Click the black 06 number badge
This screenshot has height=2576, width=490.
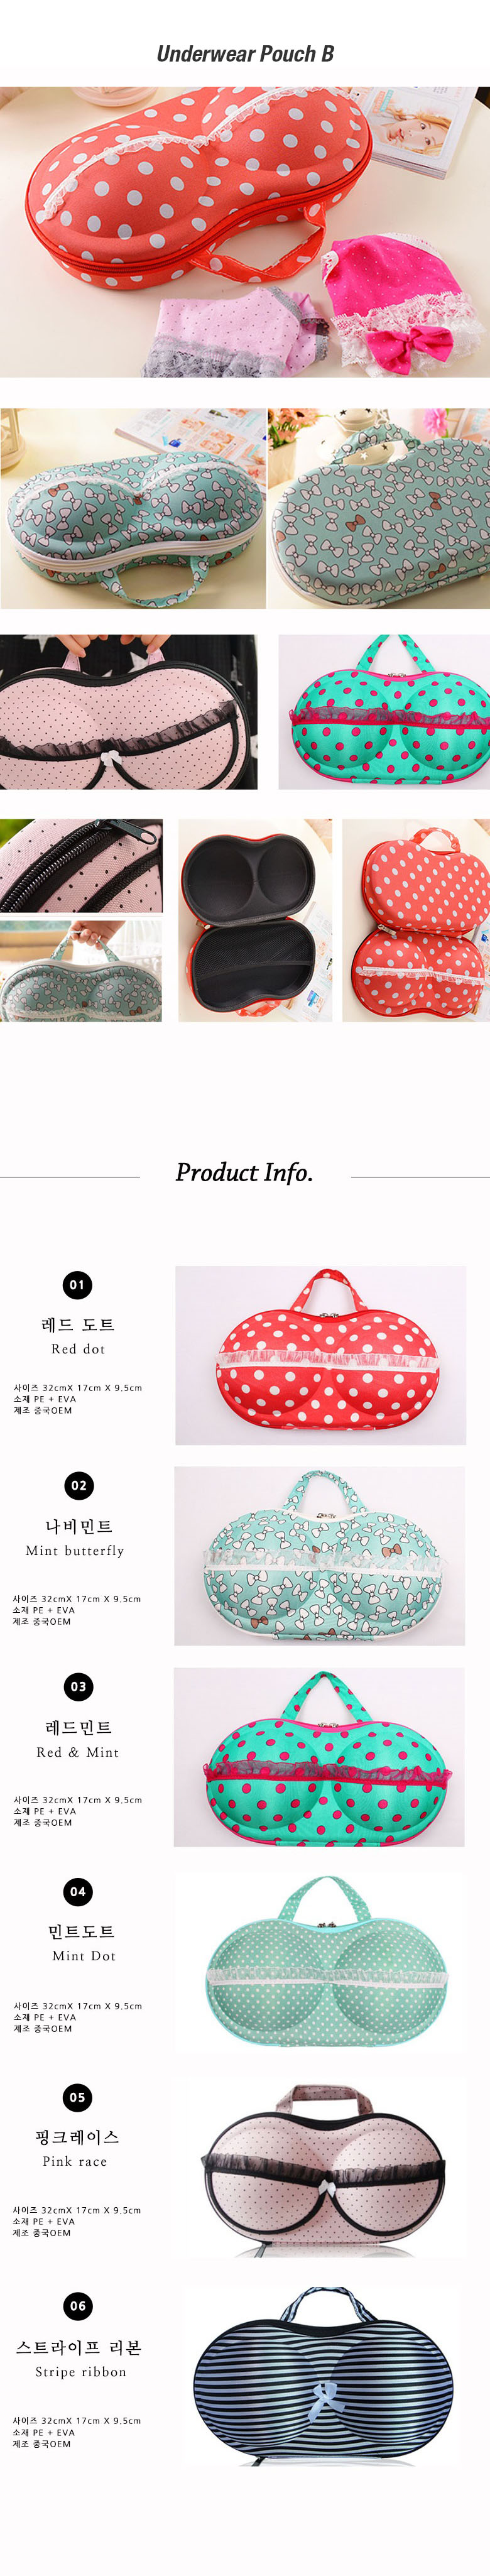pyautogui.click(x=78, y=2306)
